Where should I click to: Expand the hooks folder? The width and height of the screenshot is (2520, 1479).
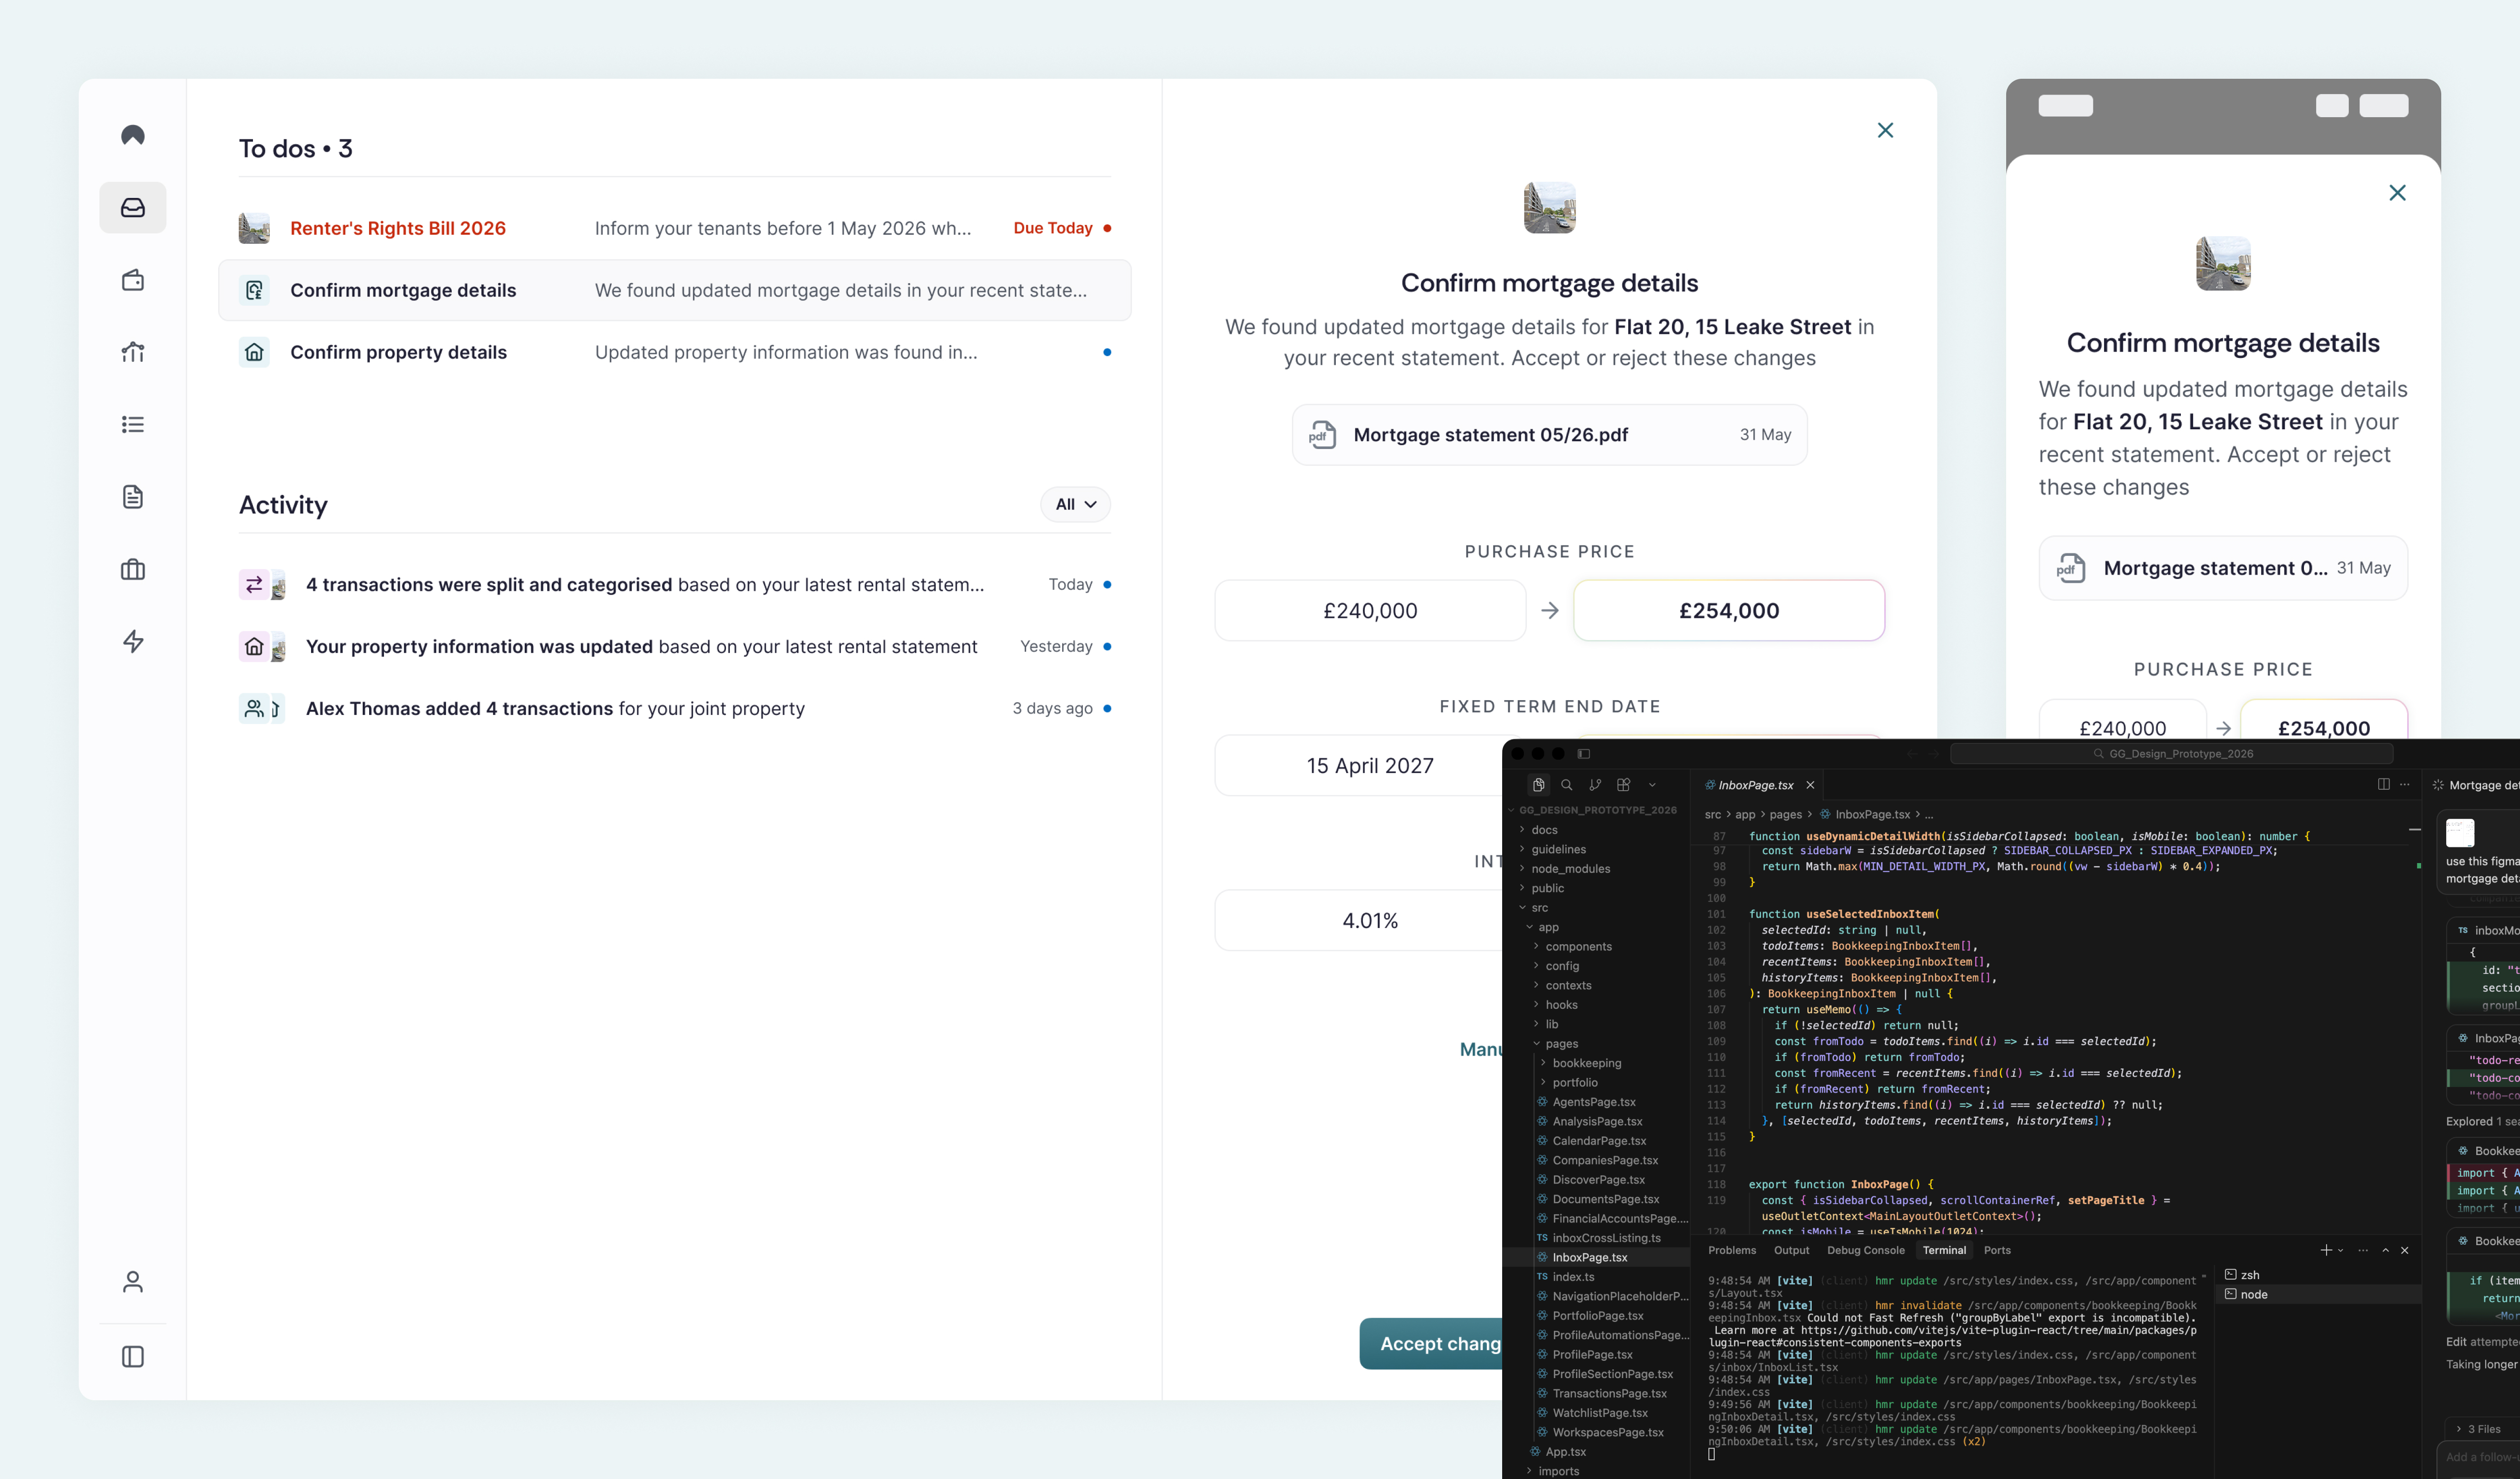(1595, 1005)
